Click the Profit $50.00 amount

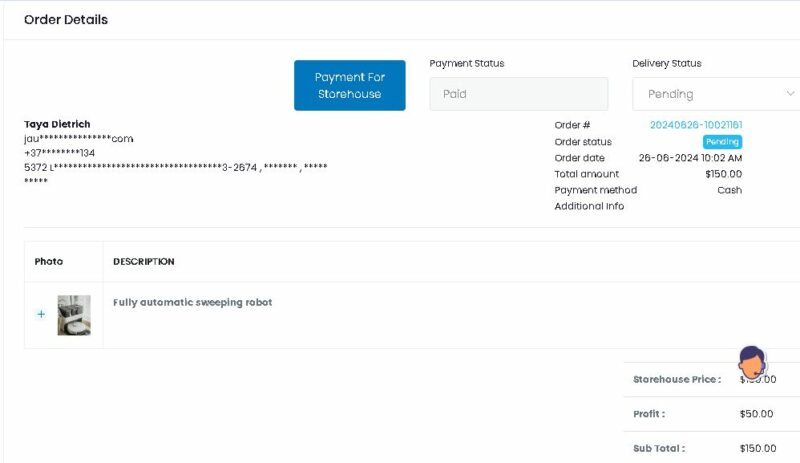click(756, 414)
